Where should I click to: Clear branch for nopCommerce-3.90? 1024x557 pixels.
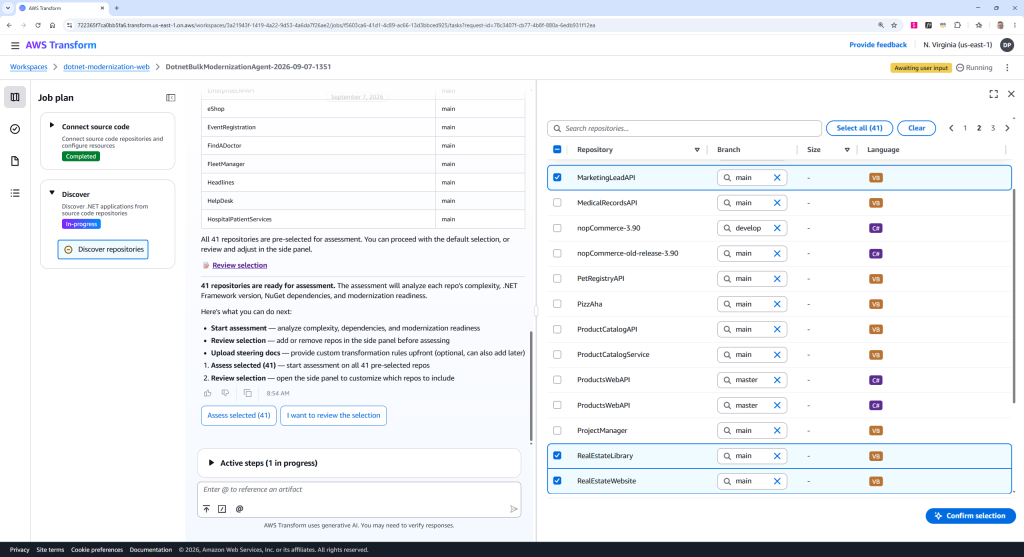(x=777, y=228)
